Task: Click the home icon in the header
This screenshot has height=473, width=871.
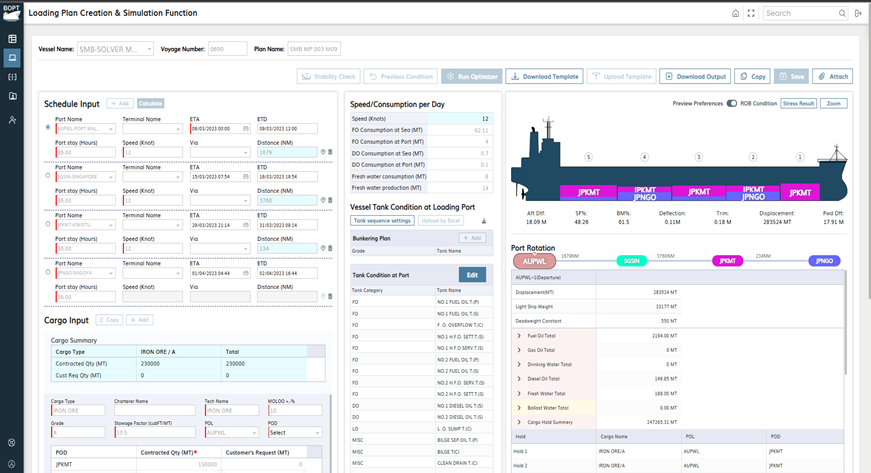Action: [x=736, y=13]
